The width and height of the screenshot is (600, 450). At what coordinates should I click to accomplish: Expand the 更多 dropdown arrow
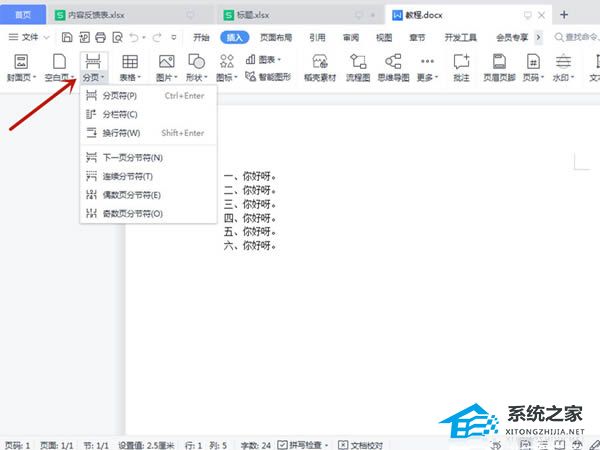coord(436,77)
